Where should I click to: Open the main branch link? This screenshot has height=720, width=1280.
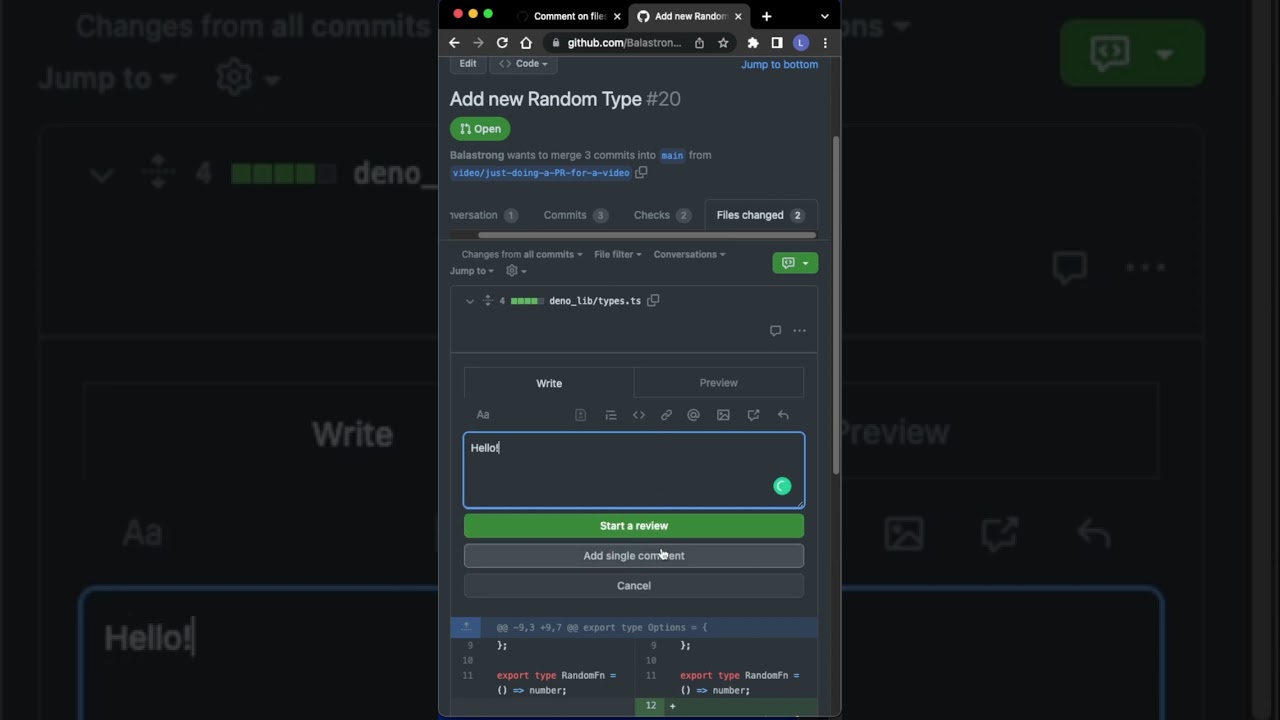click(x=672, y=155)
